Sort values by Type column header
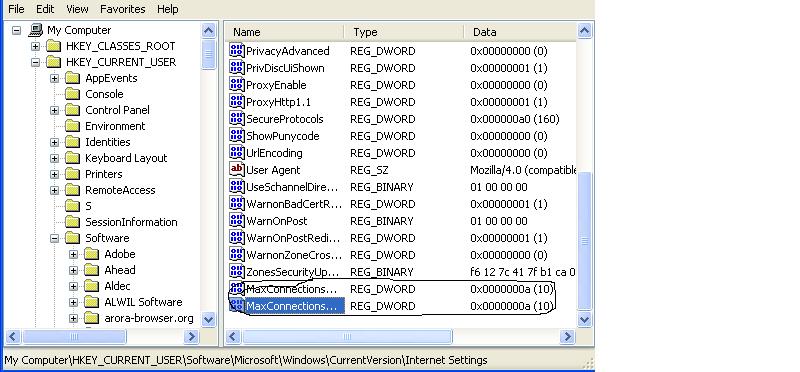This screenshot has height=372, width=800. [404, 32]
